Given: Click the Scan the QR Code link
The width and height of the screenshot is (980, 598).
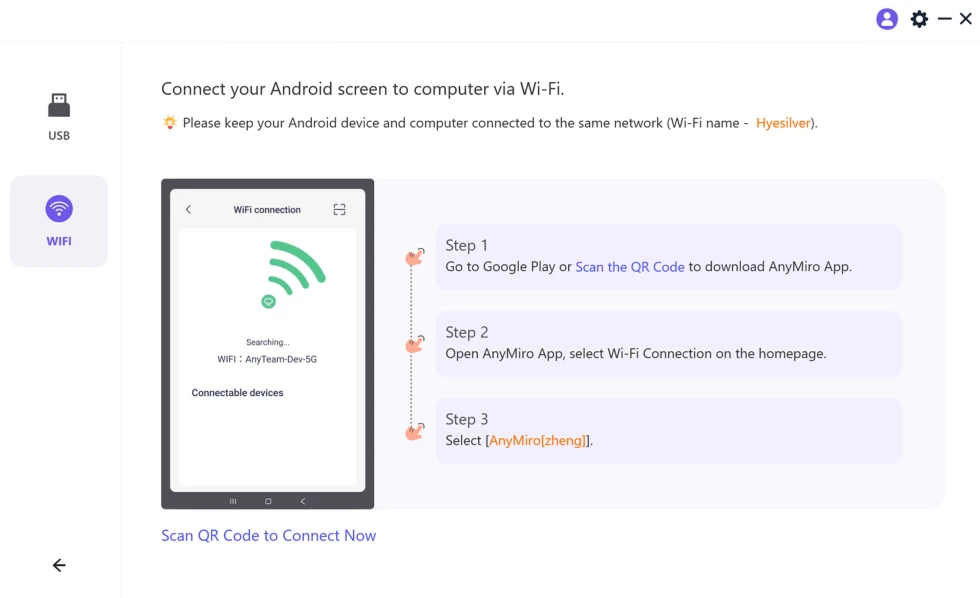Looking at the screenshot, I should [630, 267].
